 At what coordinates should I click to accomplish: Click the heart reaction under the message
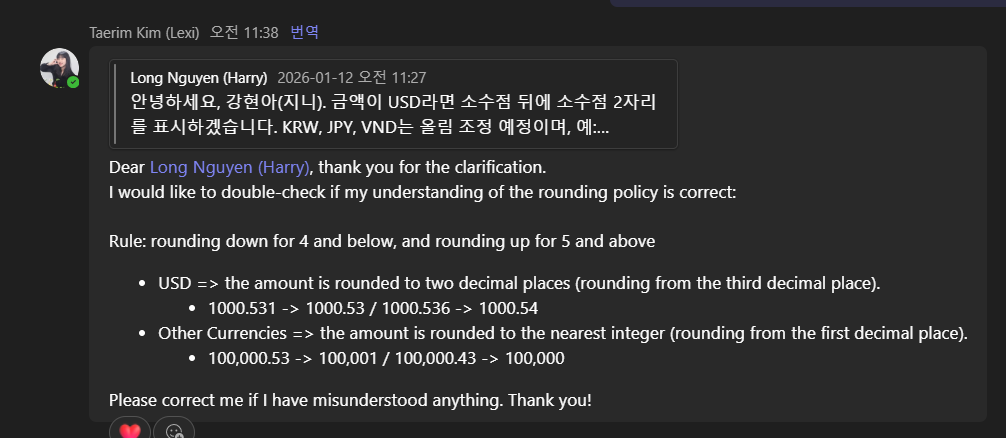(129, 431)
